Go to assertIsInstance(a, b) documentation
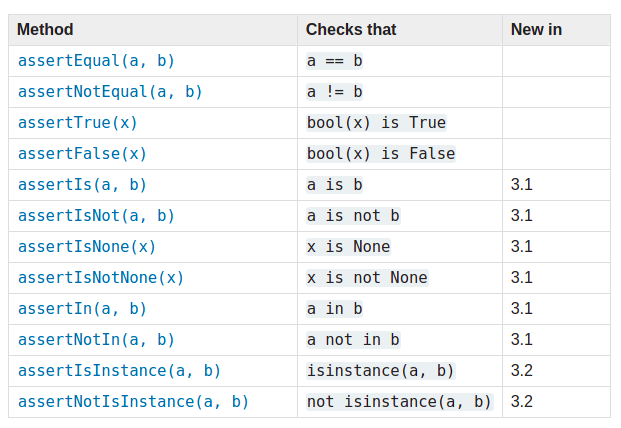 tap(119, 371)
